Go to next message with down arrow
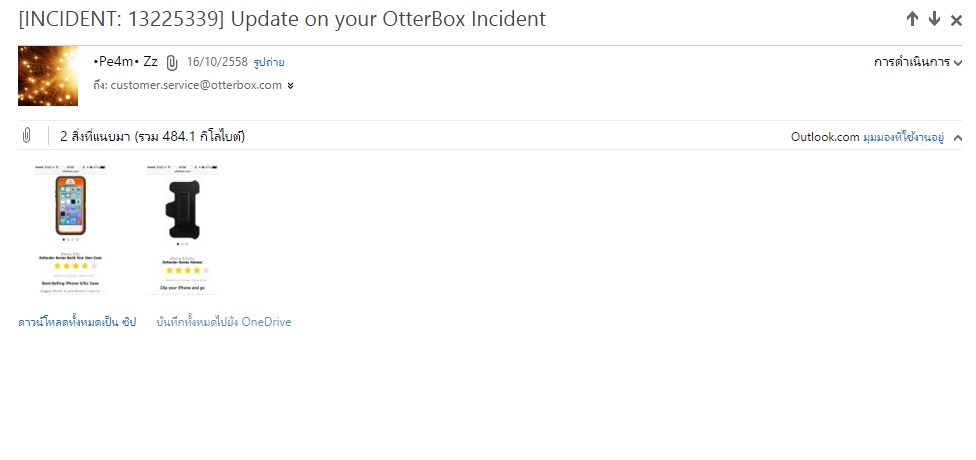Image resolution: width=976 pixels, height=460 pixels. tap(934, 19)
